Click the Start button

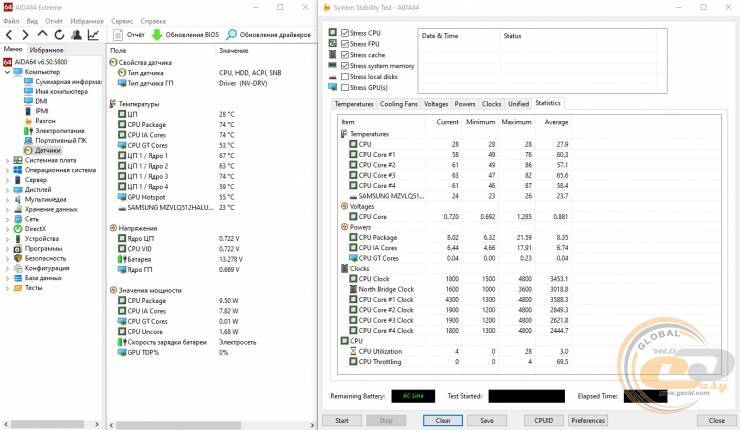pos(342,420)
